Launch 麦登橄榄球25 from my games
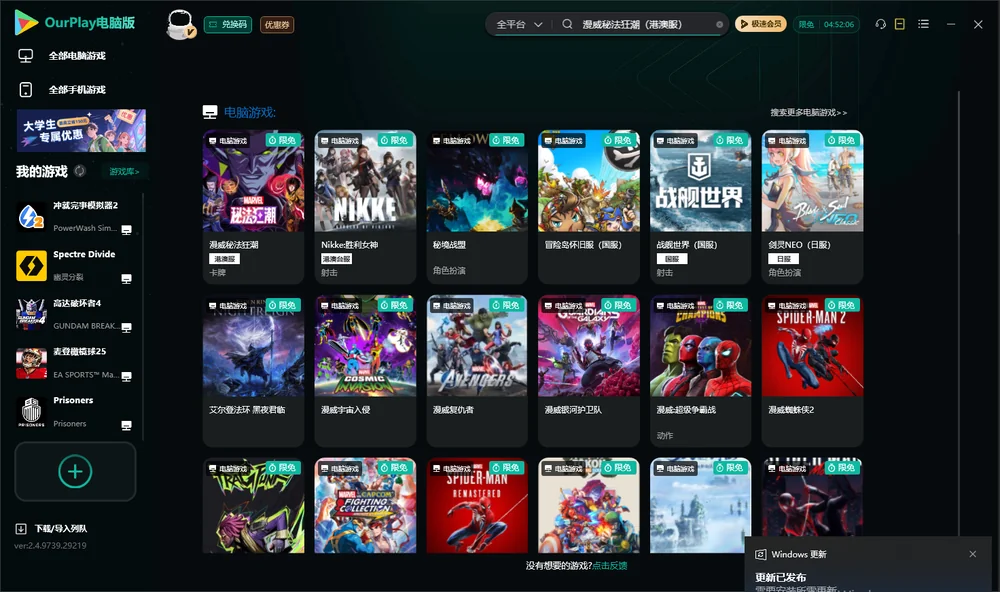Image resolution: width=1000 pixels, height=592 pixels. 75,363
